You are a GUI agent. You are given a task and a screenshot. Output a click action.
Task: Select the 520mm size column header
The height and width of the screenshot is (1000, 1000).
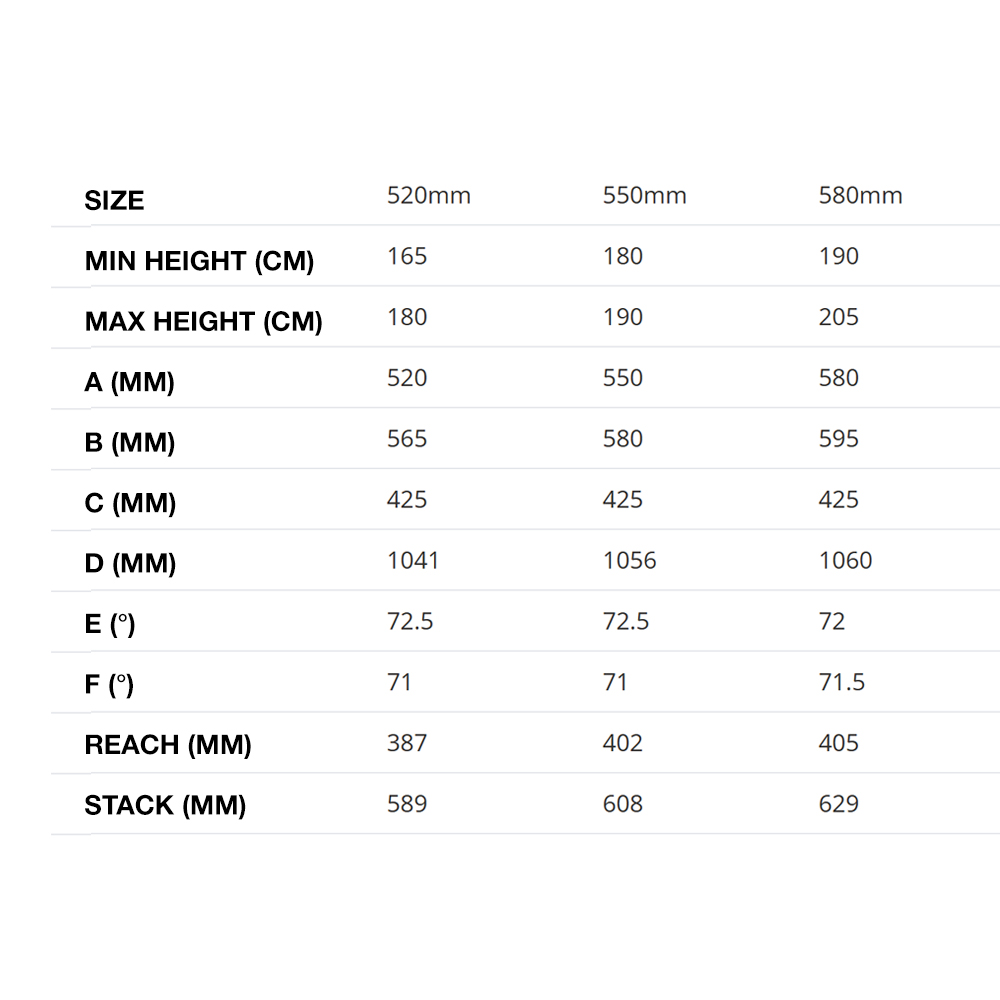[x=428, y=196]
